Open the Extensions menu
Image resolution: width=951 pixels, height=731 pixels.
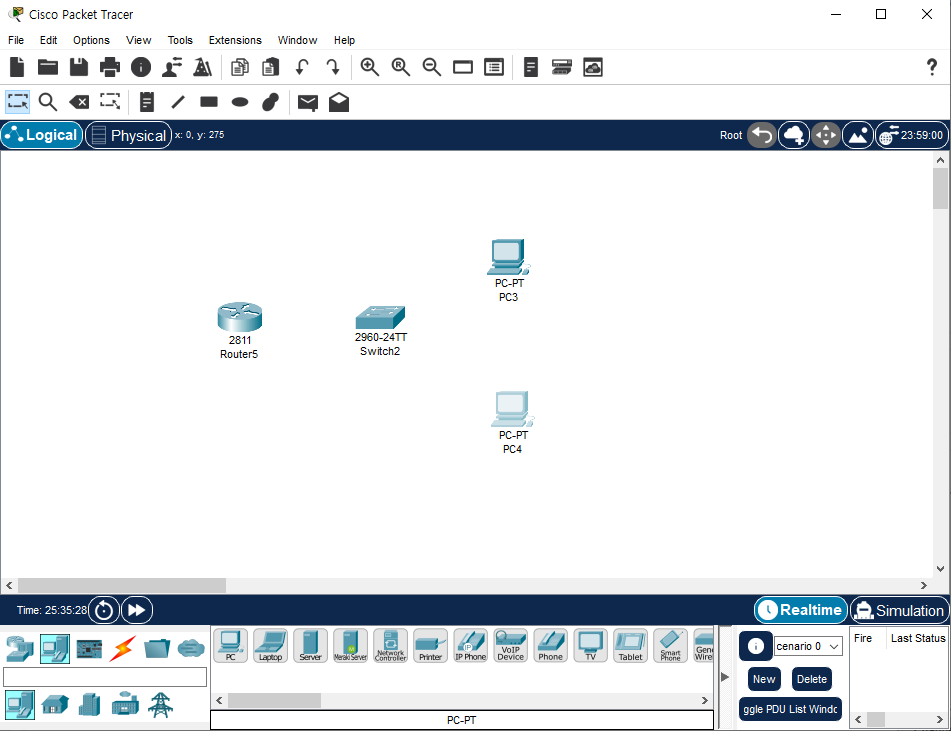coord(235,40)
